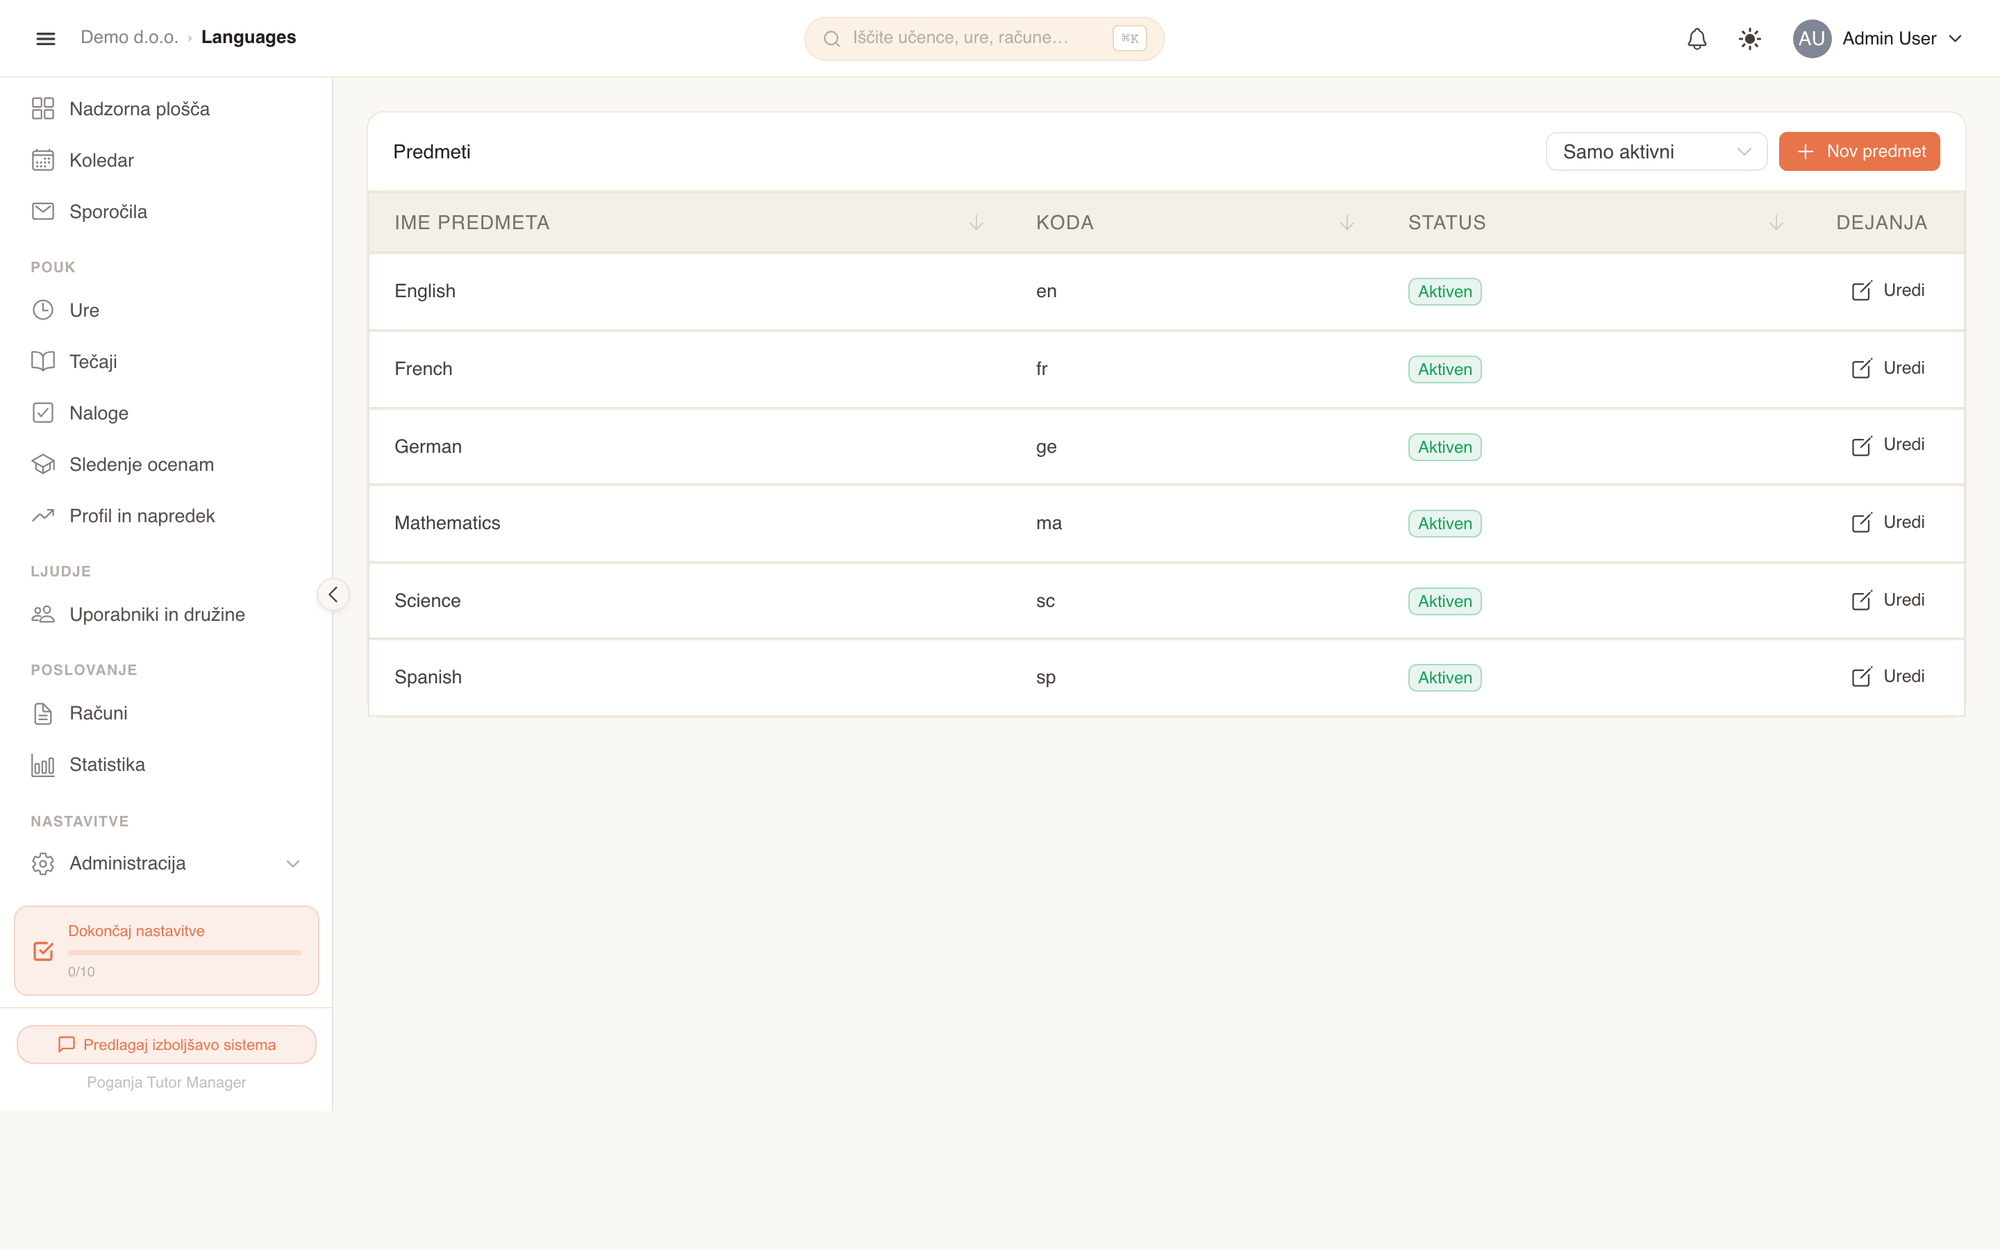Viewport: 2000px width, 1250px height.
Task: Open Sporočila in the sidebar
Action: [108, 212]
